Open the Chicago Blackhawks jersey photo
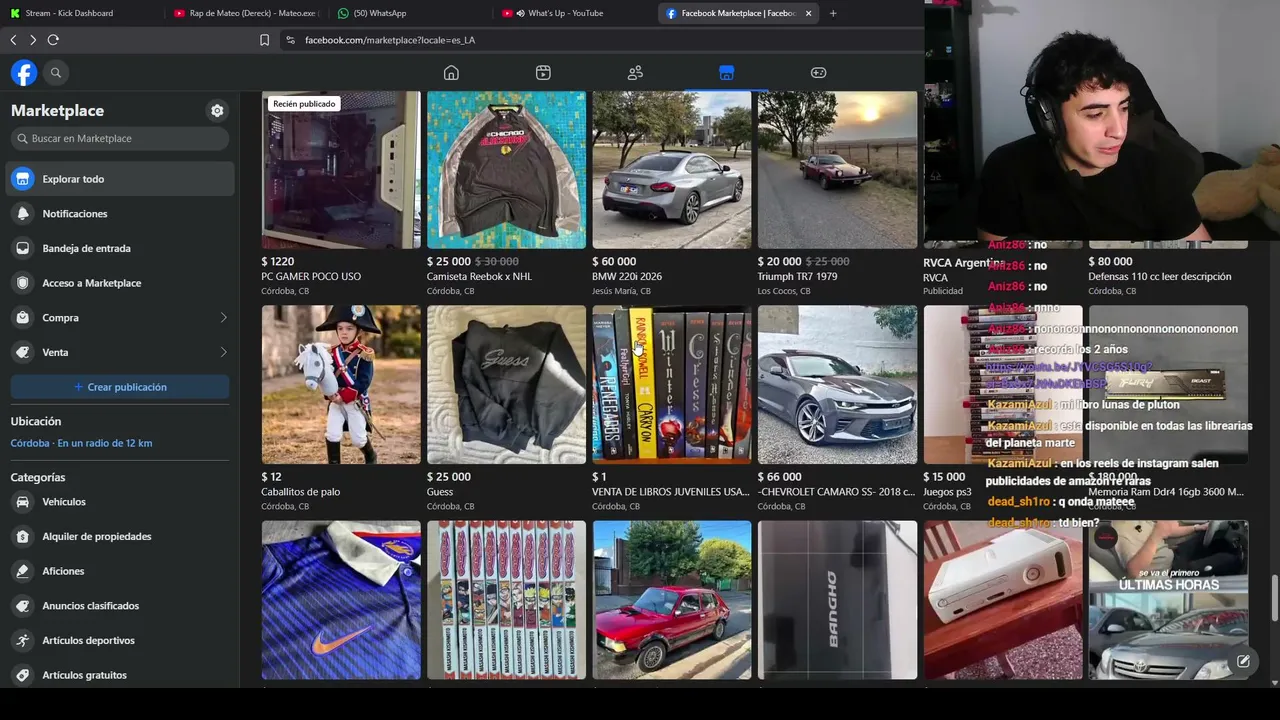 pyautogui.click(x=506, y=170)
